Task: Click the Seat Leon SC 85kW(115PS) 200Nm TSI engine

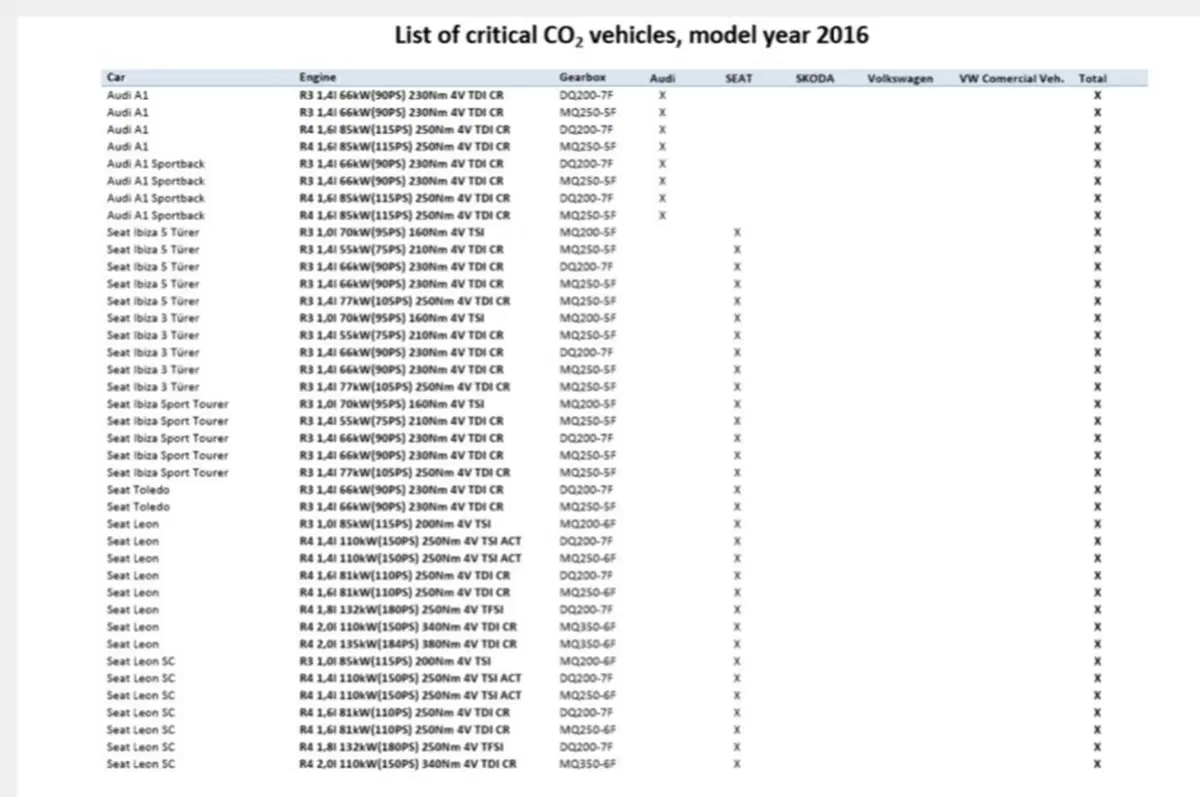Action: [395, 661]
